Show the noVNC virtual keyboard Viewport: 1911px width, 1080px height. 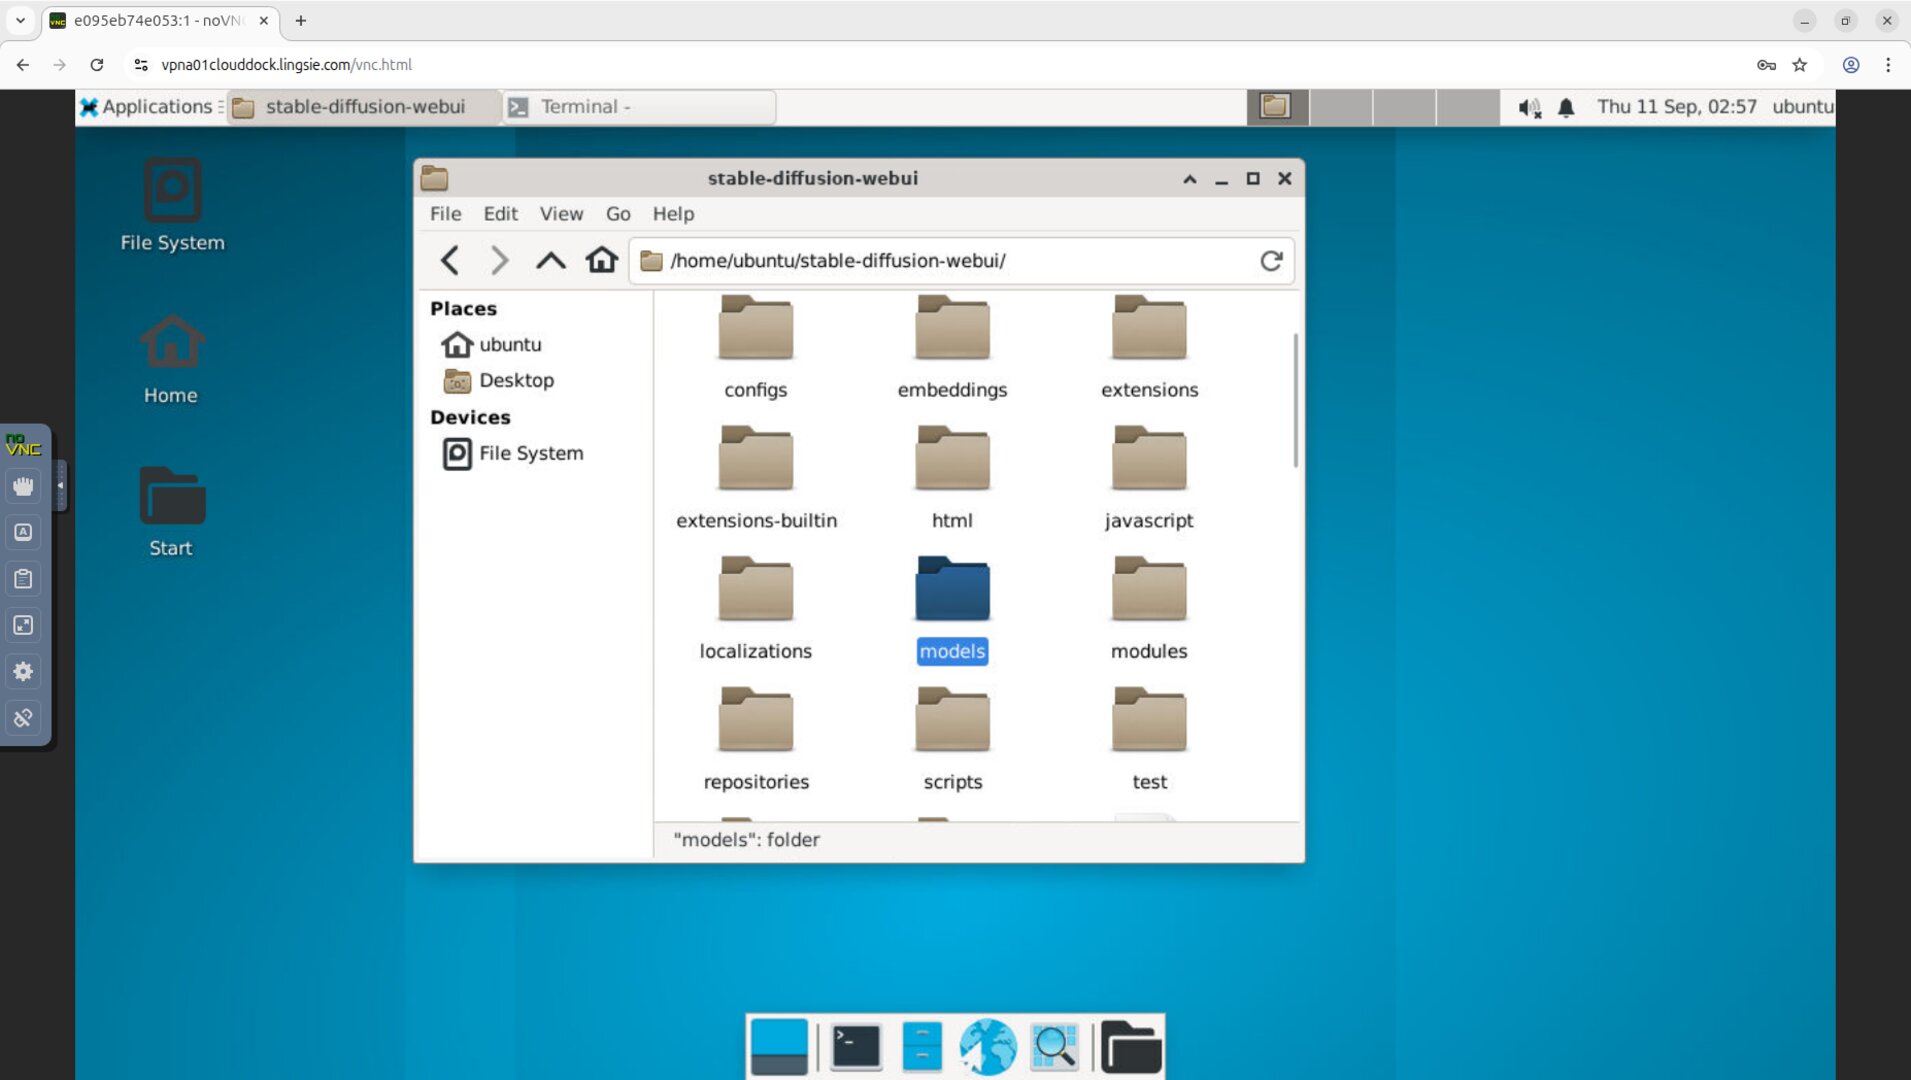pos(23,531)
